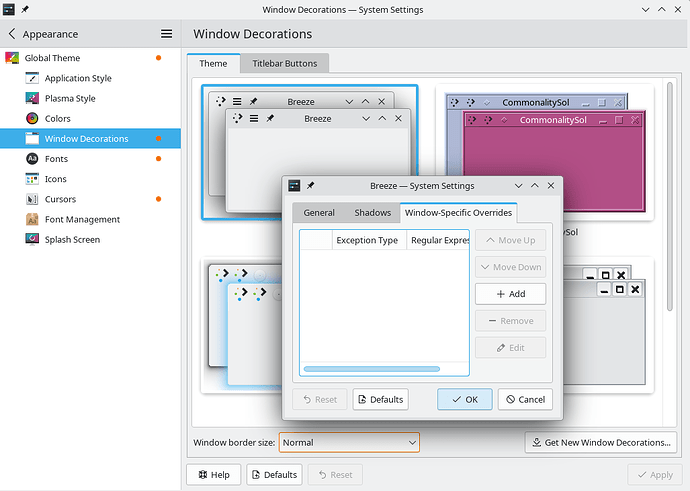The width and height of the screenshot is (690, 491).
Task: Click Reset in the Breeze dialog
Action: [x=320, y=399]
